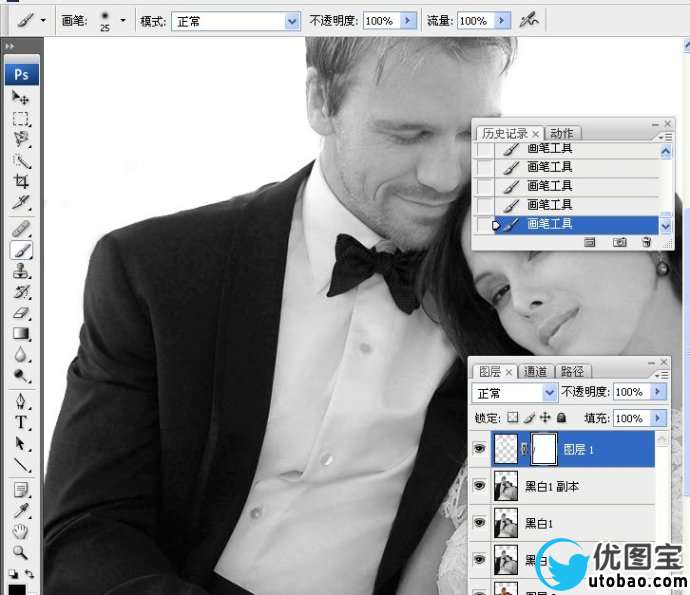Viewport: 690px width, 595px height.
Task: Select the Eraser tool
Action: click(x=20, y=313)
